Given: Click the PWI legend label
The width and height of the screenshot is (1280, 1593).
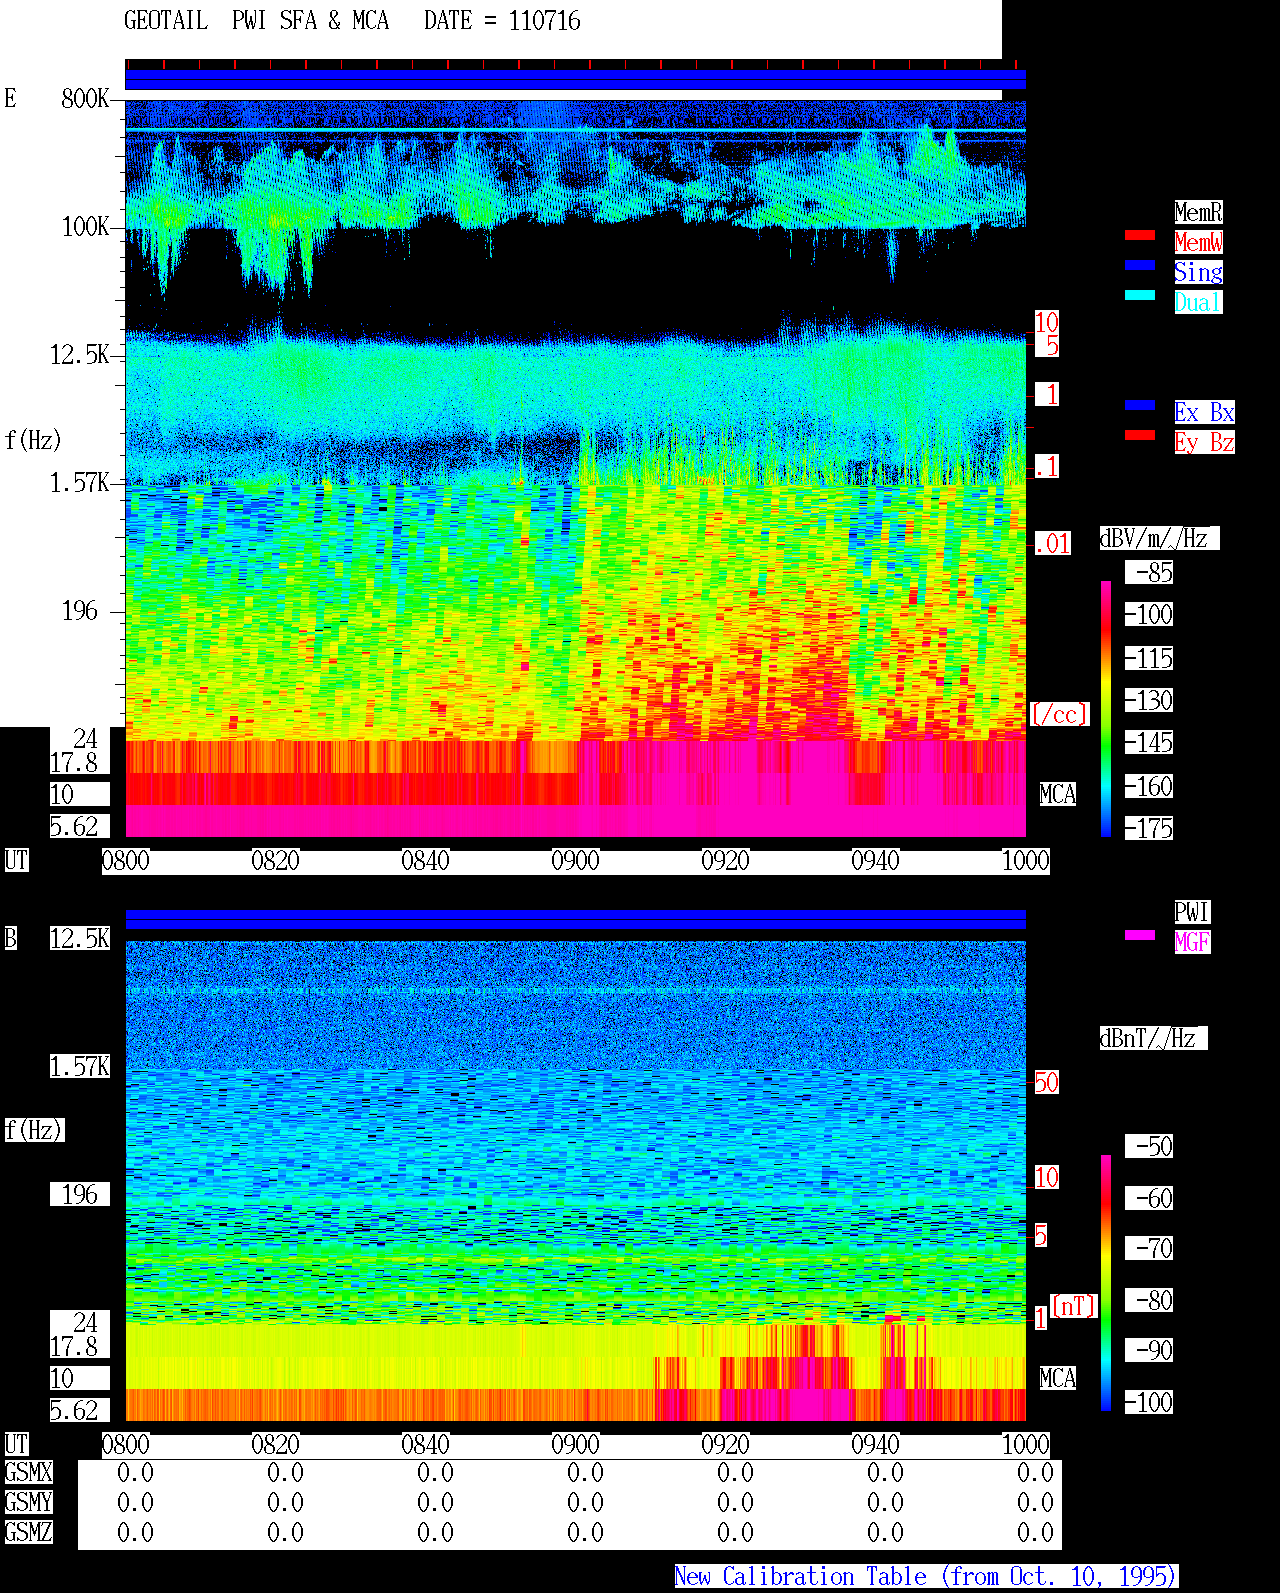Looking at the screenshot, I should click(x=1192, y=912).
